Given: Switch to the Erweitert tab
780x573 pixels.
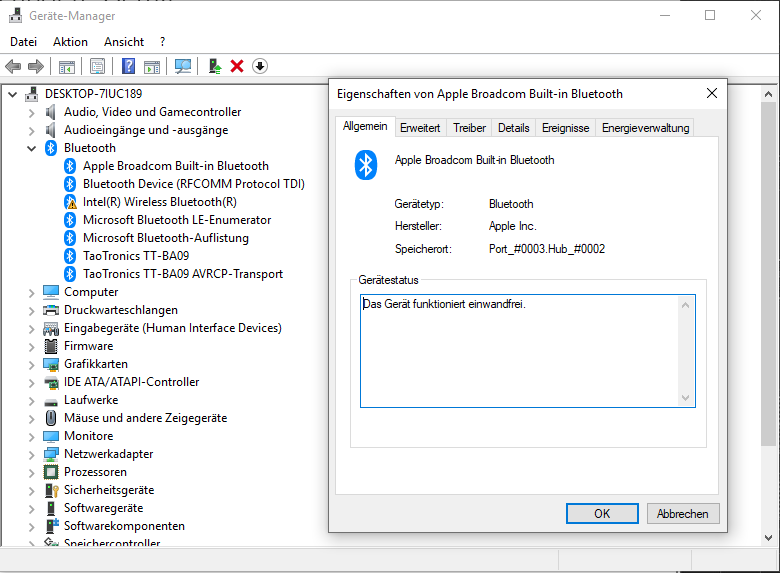Looking at the screenshot, I should (x=420, y=128).
